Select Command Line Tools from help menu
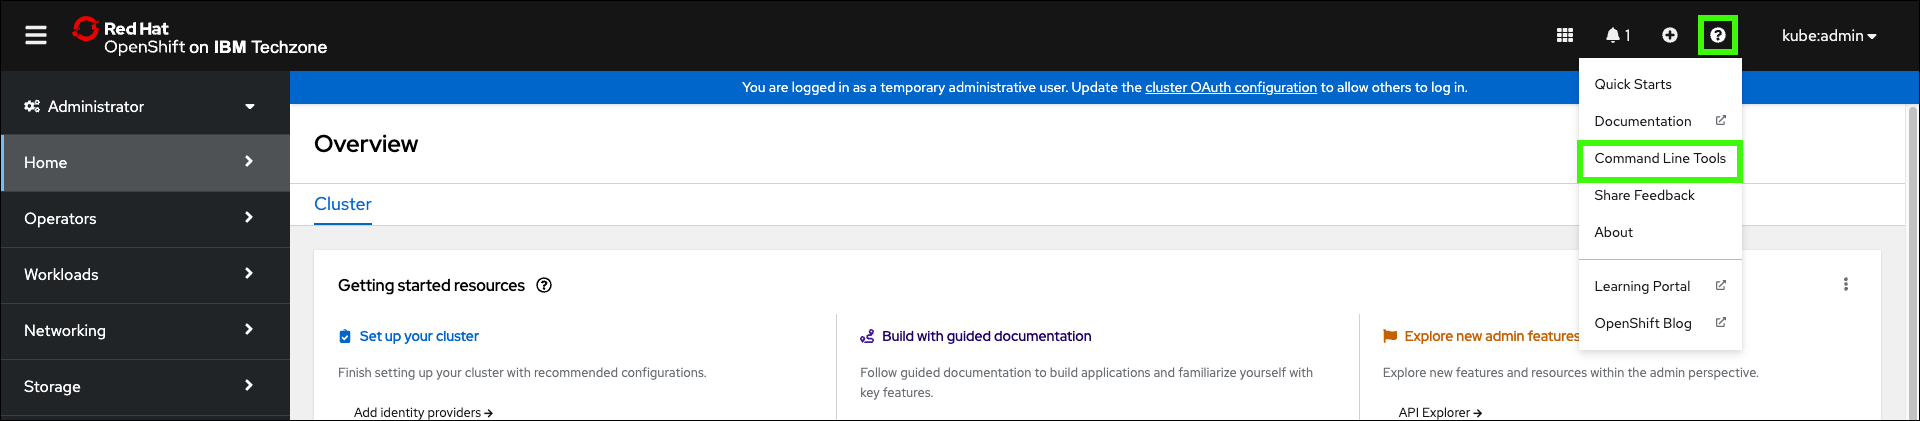1920x421 pixels. coord(1659,159)
